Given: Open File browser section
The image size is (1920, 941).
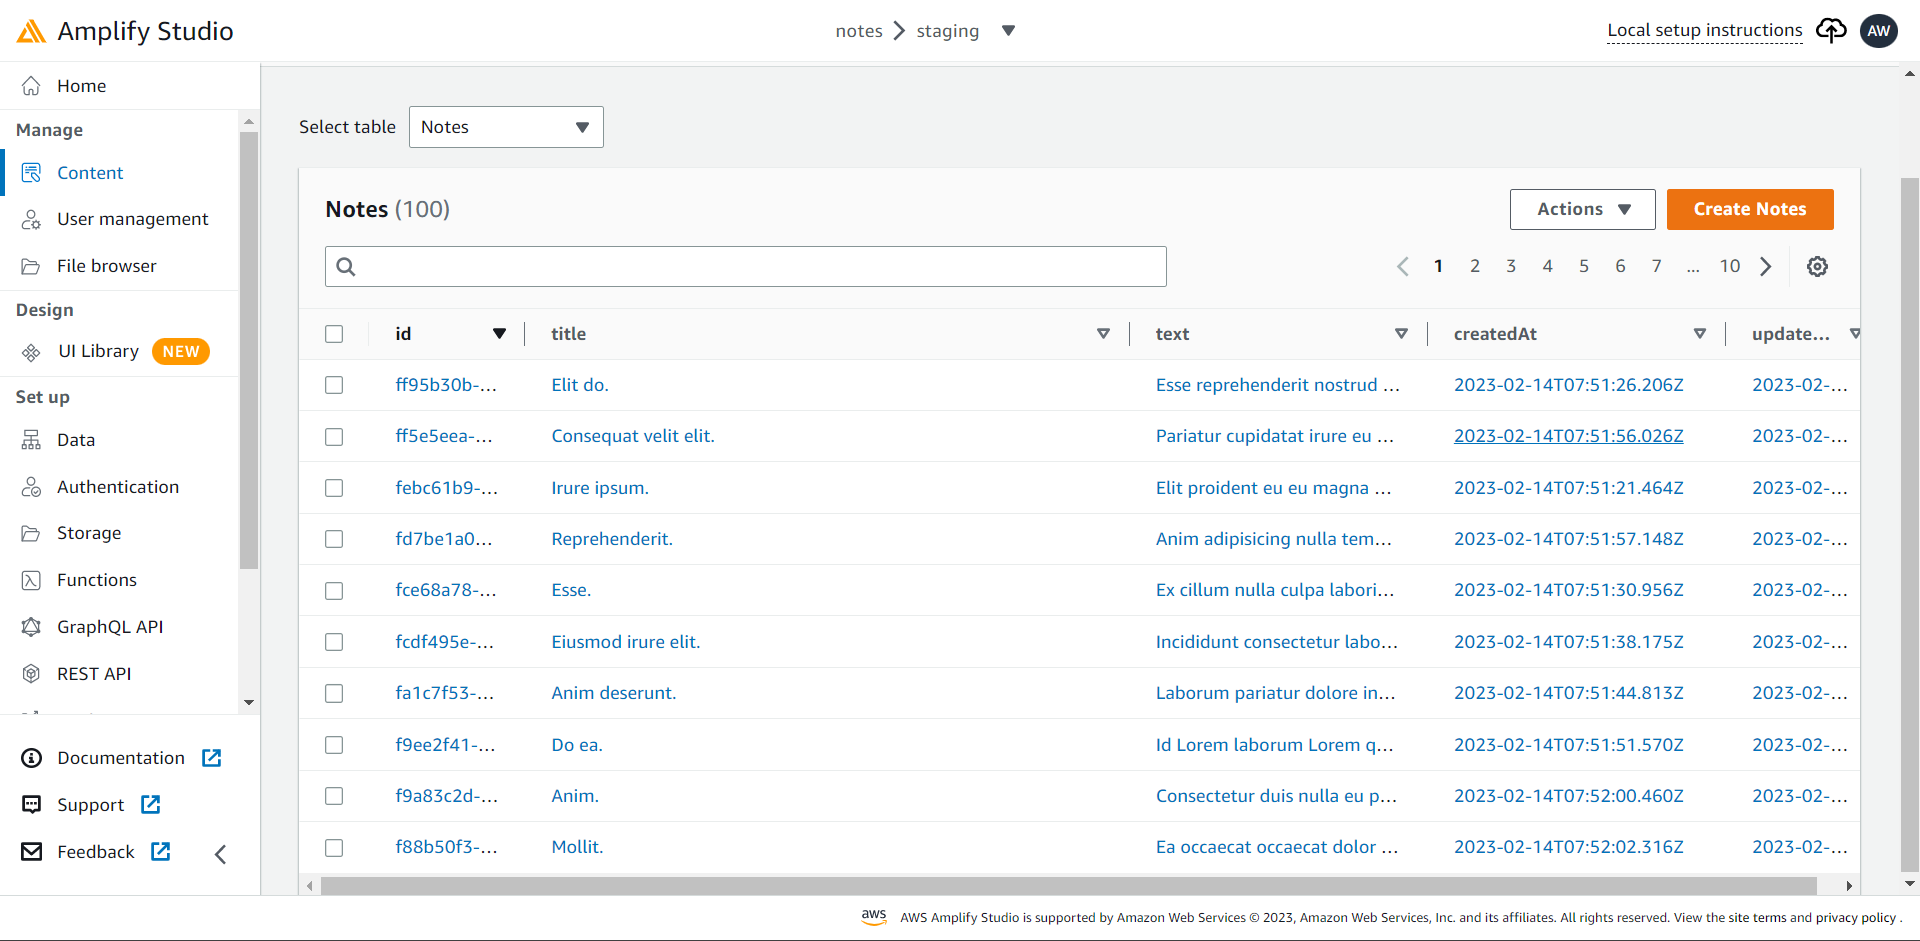Looking at the screenshot, I should click(x=107, y=266).
